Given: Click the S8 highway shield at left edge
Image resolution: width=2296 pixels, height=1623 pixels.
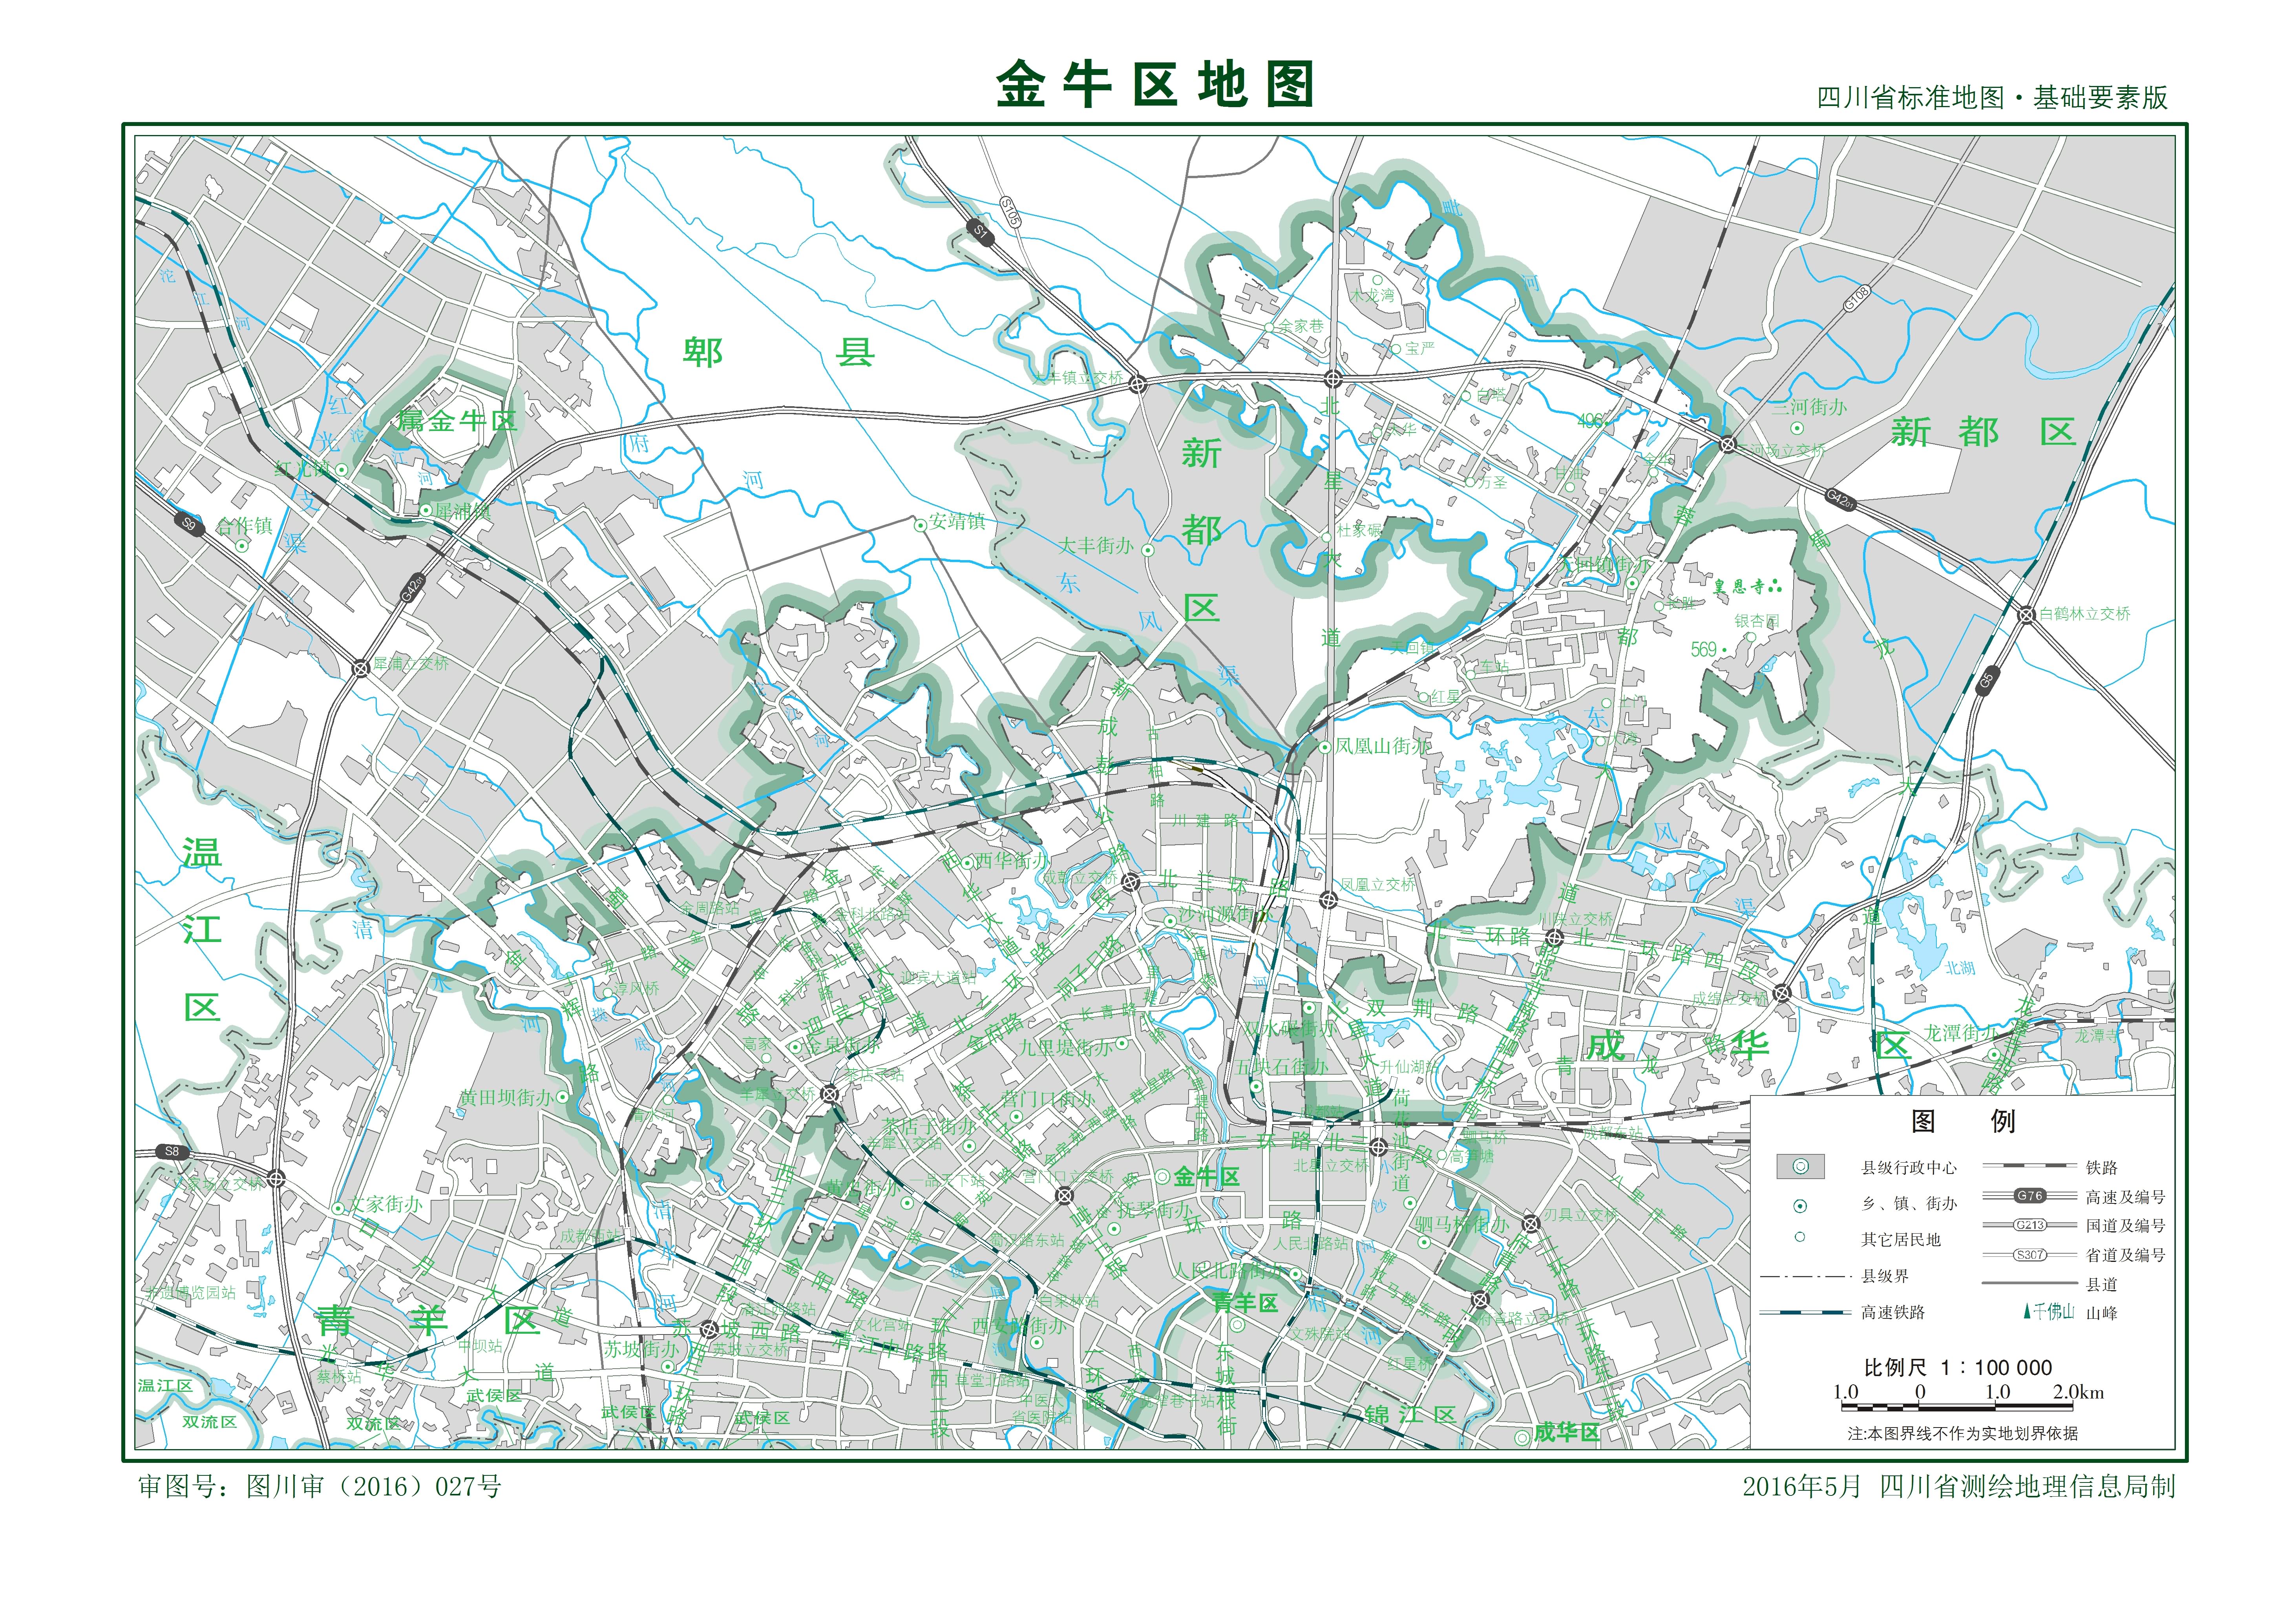Looking at the screenshot, I should point(172,1152).
